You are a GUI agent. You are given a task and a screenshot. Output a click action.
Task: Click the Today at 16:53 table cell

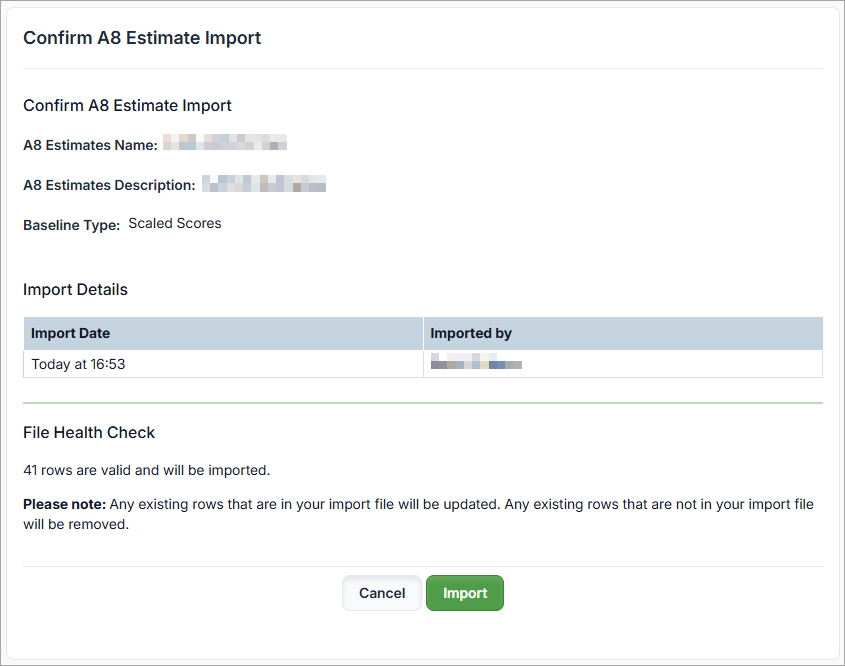78,364
